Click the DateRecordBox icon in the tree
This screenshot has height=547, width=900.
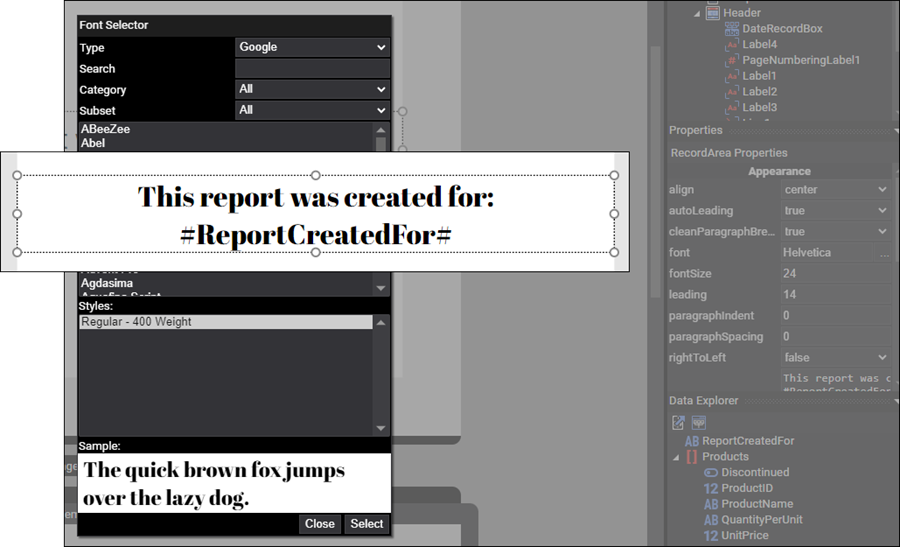[732, 29]
